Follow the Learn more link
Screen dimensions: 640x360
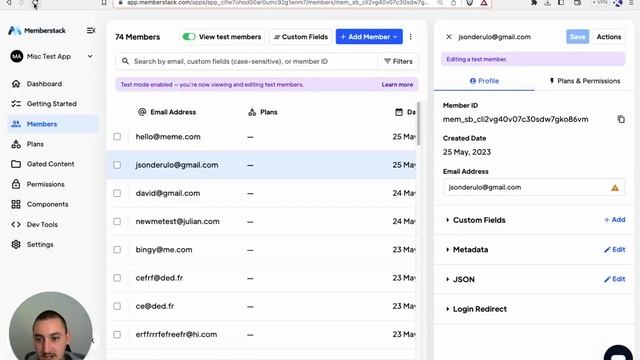[x=397, y=84]
